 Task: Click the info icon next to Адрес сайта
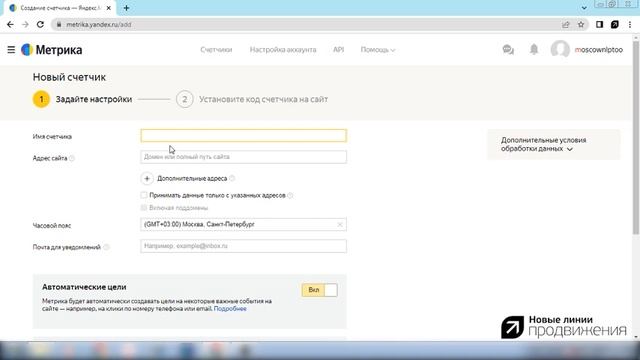[72, 158]
